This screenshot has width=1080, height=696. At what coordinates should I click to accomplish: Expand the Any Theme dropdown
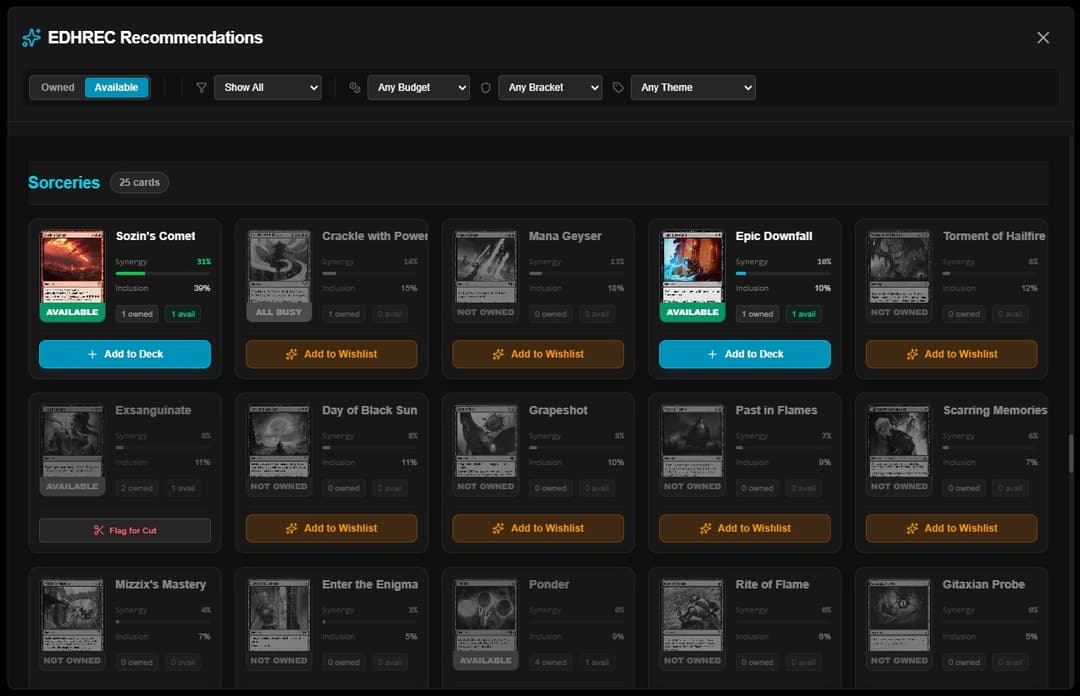(693, 88)
